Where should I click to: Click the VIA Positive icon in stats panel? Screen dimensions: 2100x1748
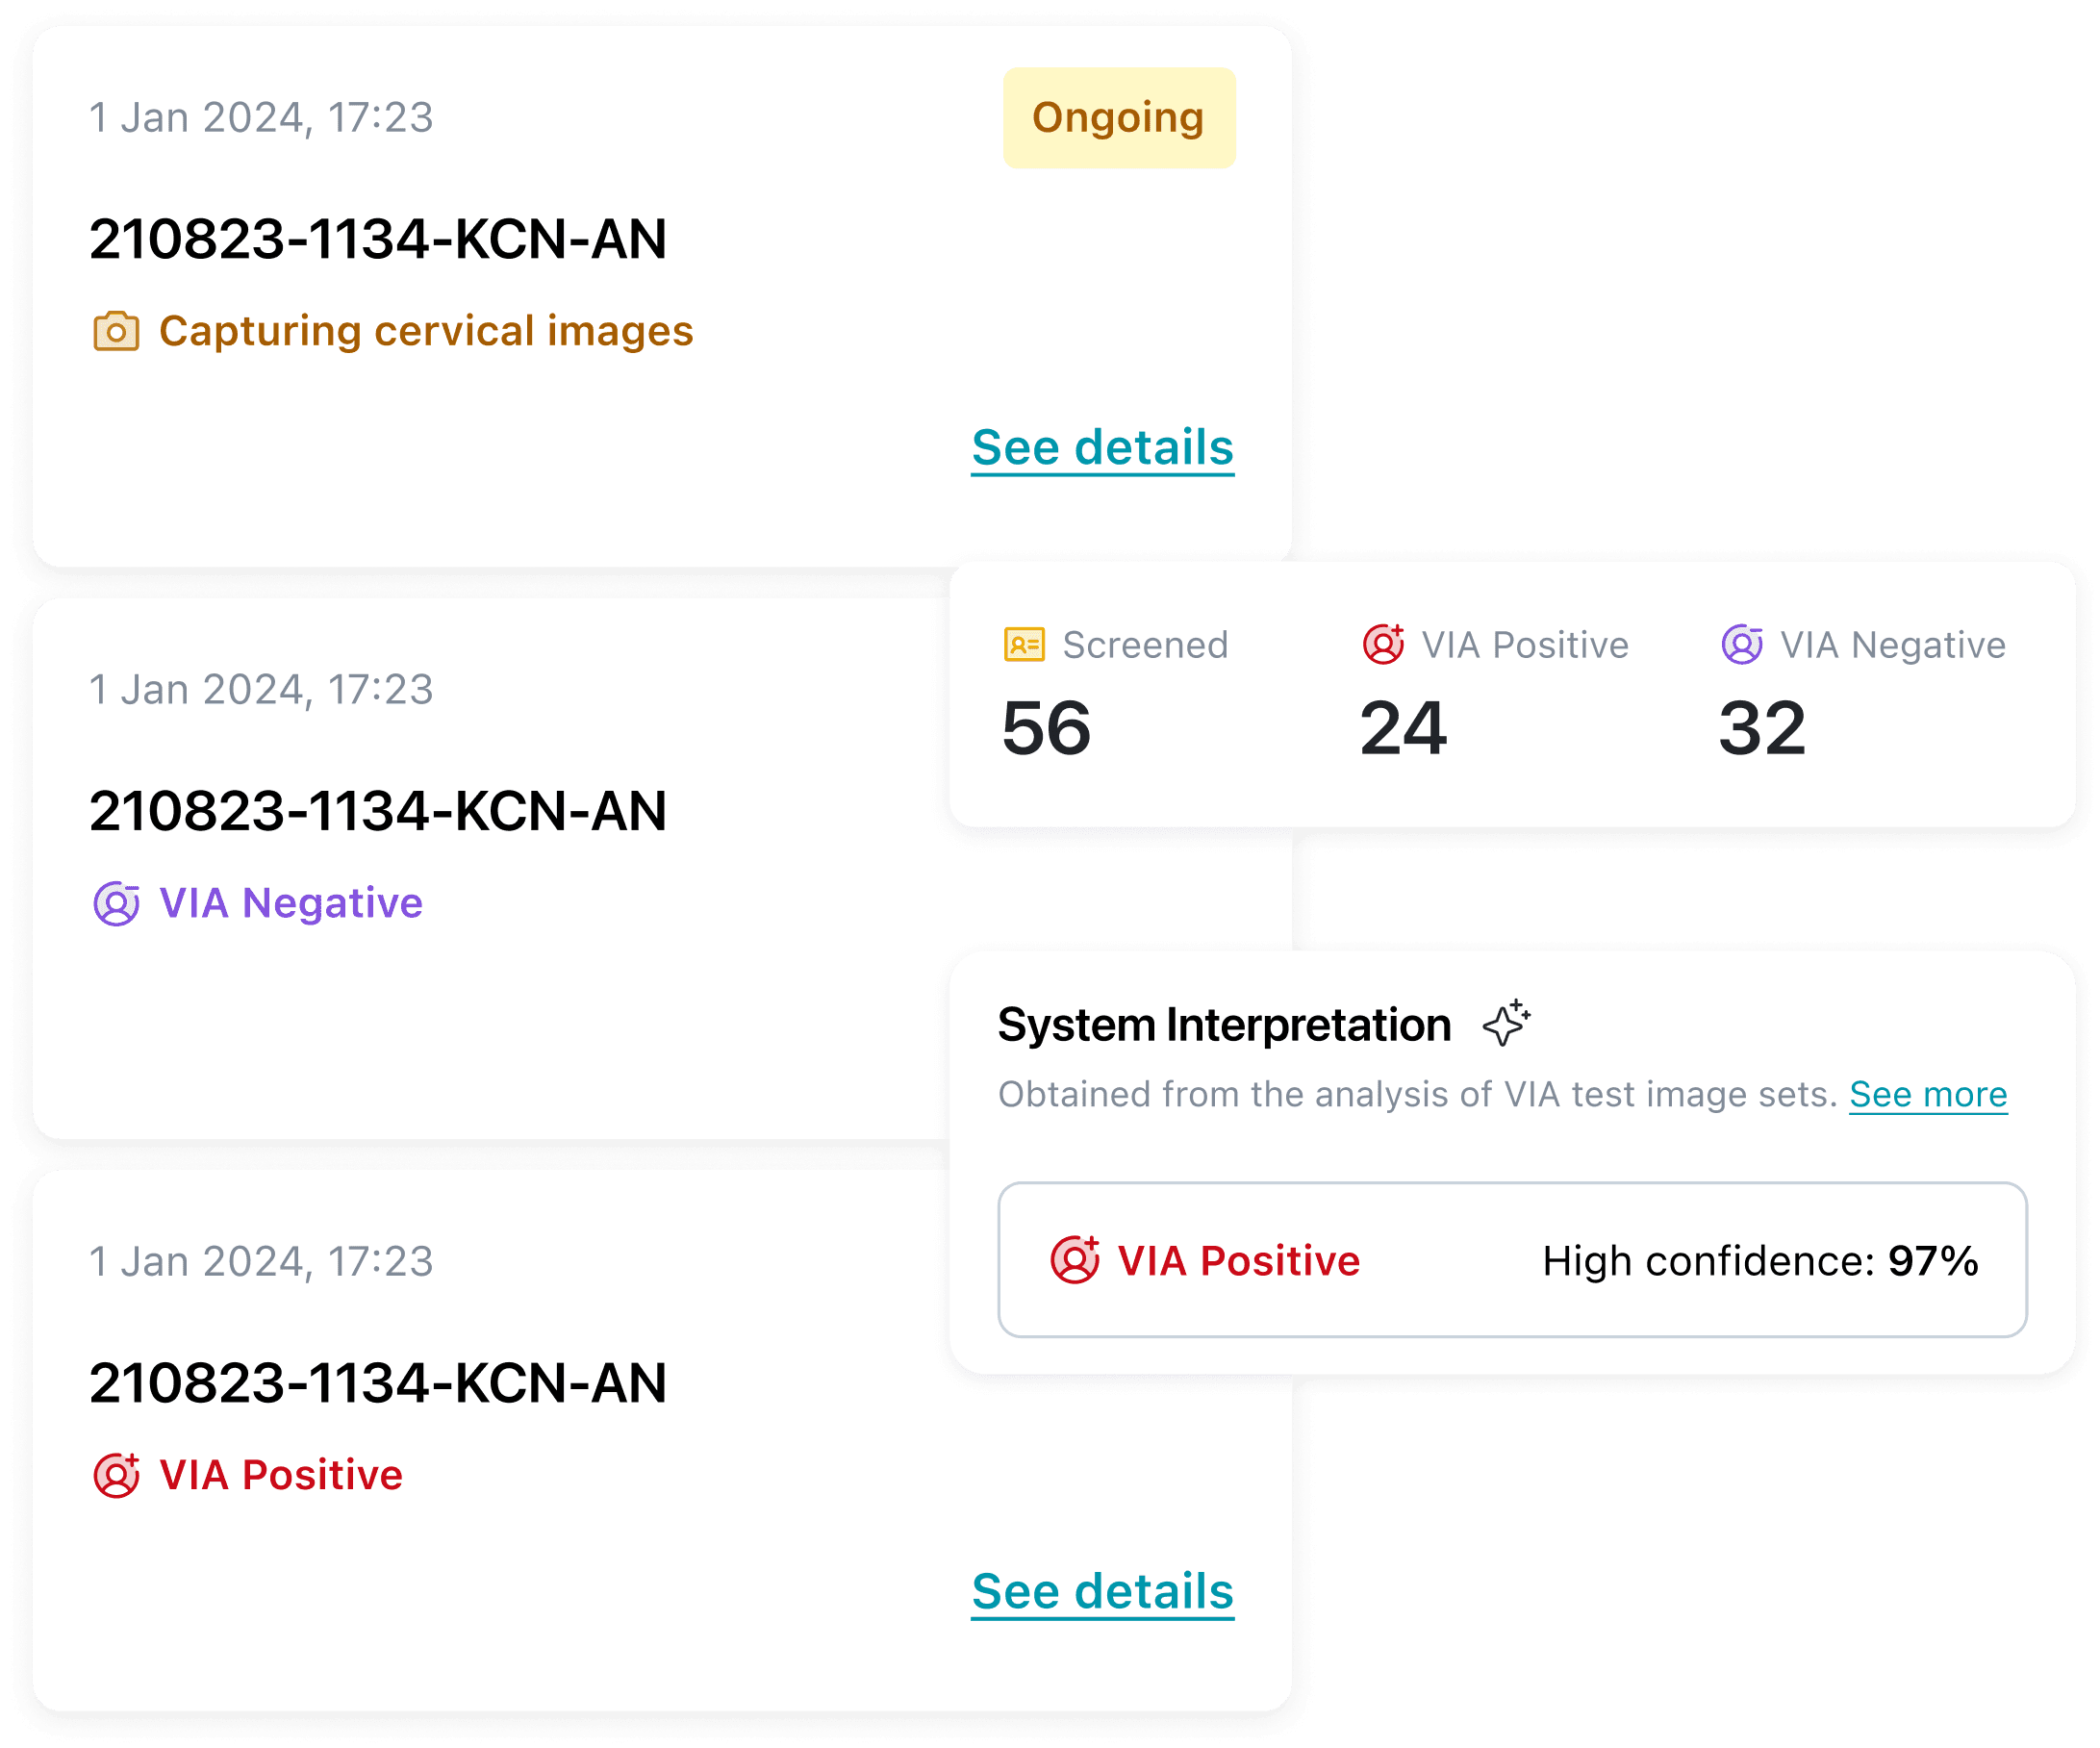[x=1383, y=645]
